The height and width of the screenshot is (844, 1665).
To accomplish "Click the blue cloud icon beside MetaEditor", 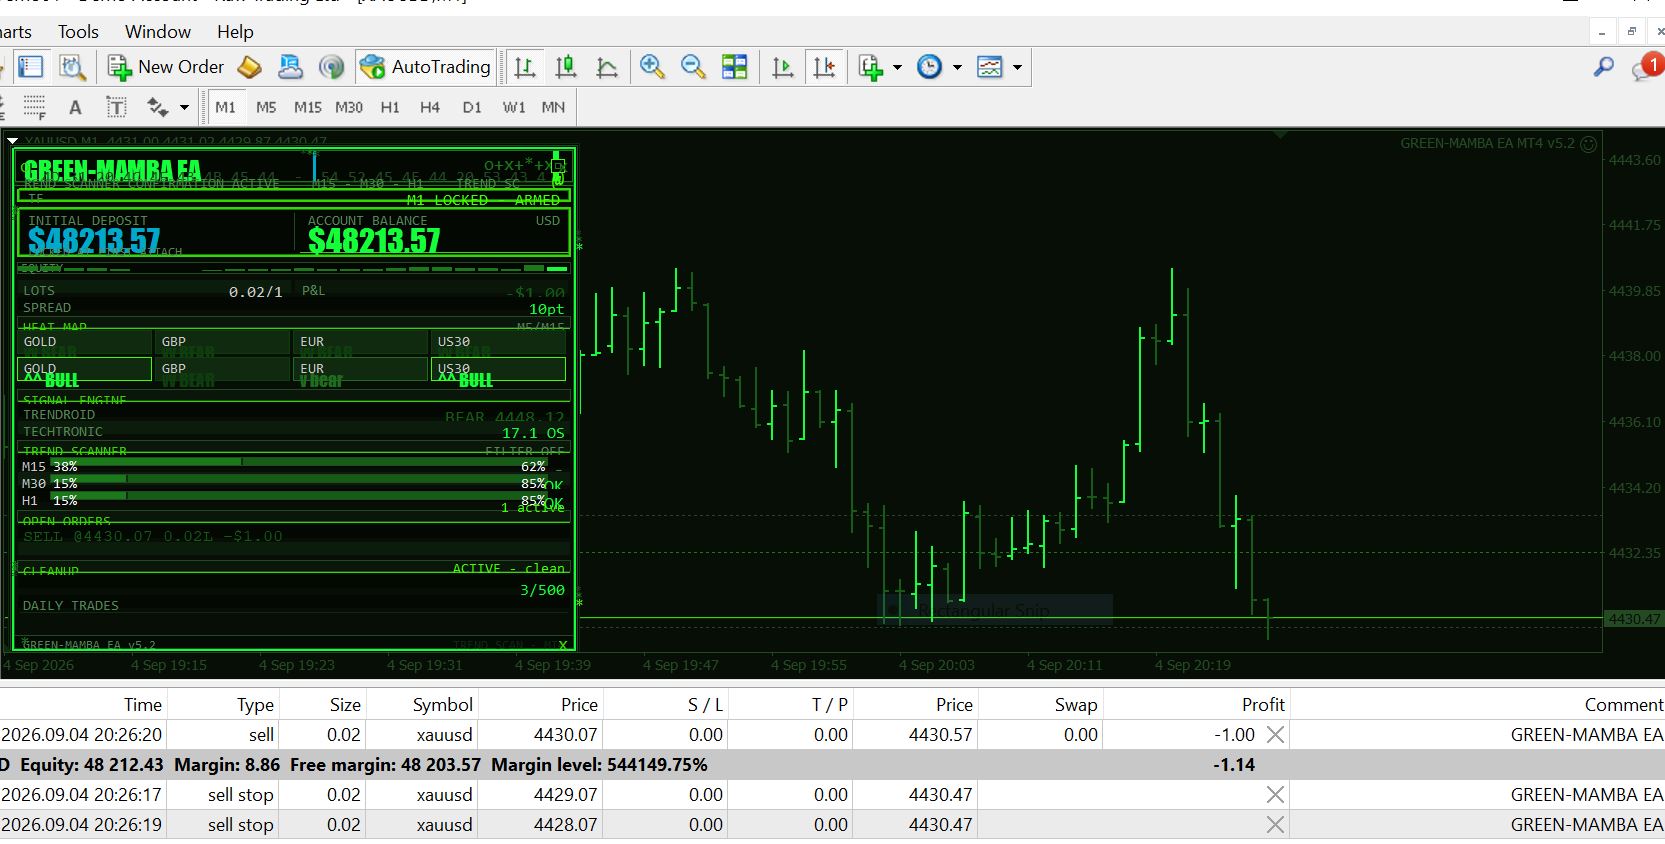I will pos(290,67).
